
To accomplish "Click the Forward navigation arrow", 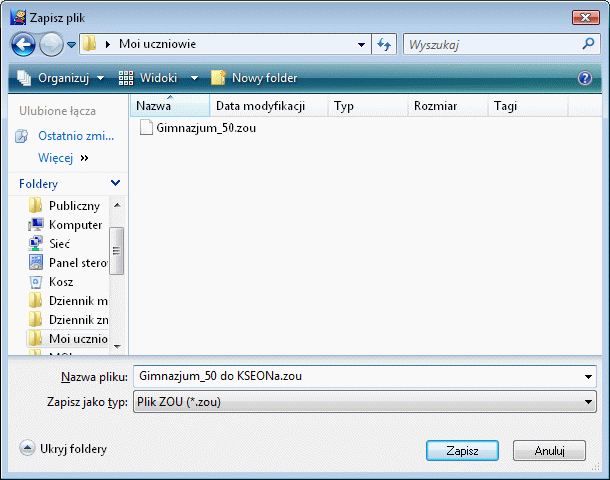I will (51, 44).
